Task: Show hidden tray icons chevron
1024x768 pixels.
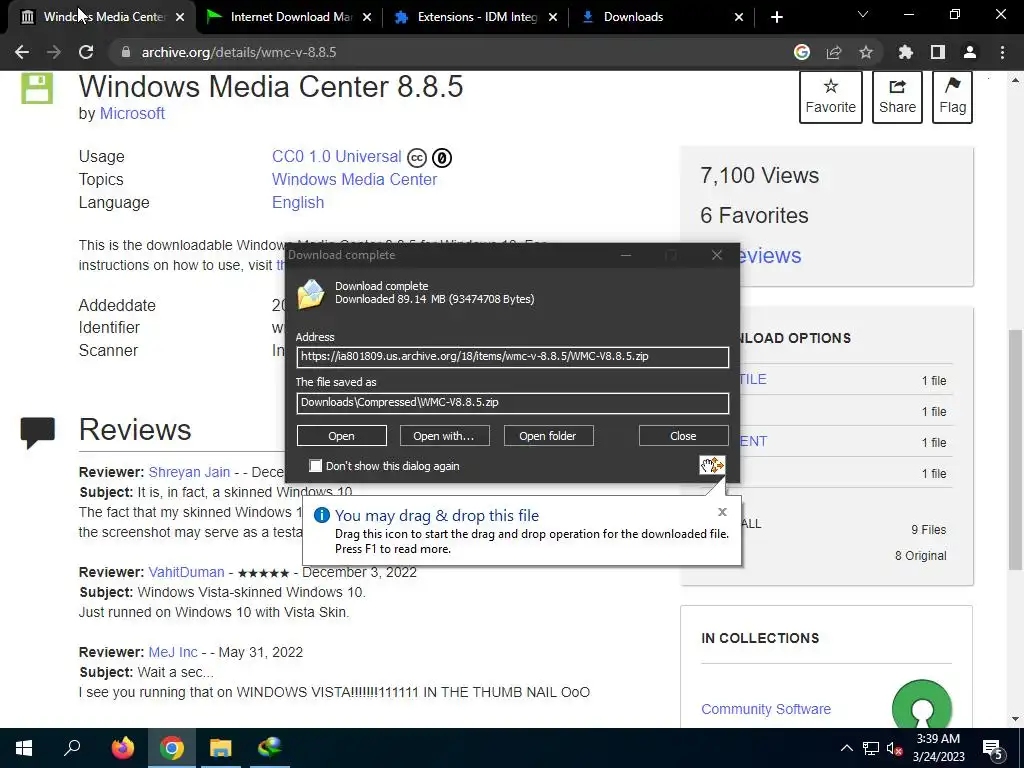Action: [846, 748]
